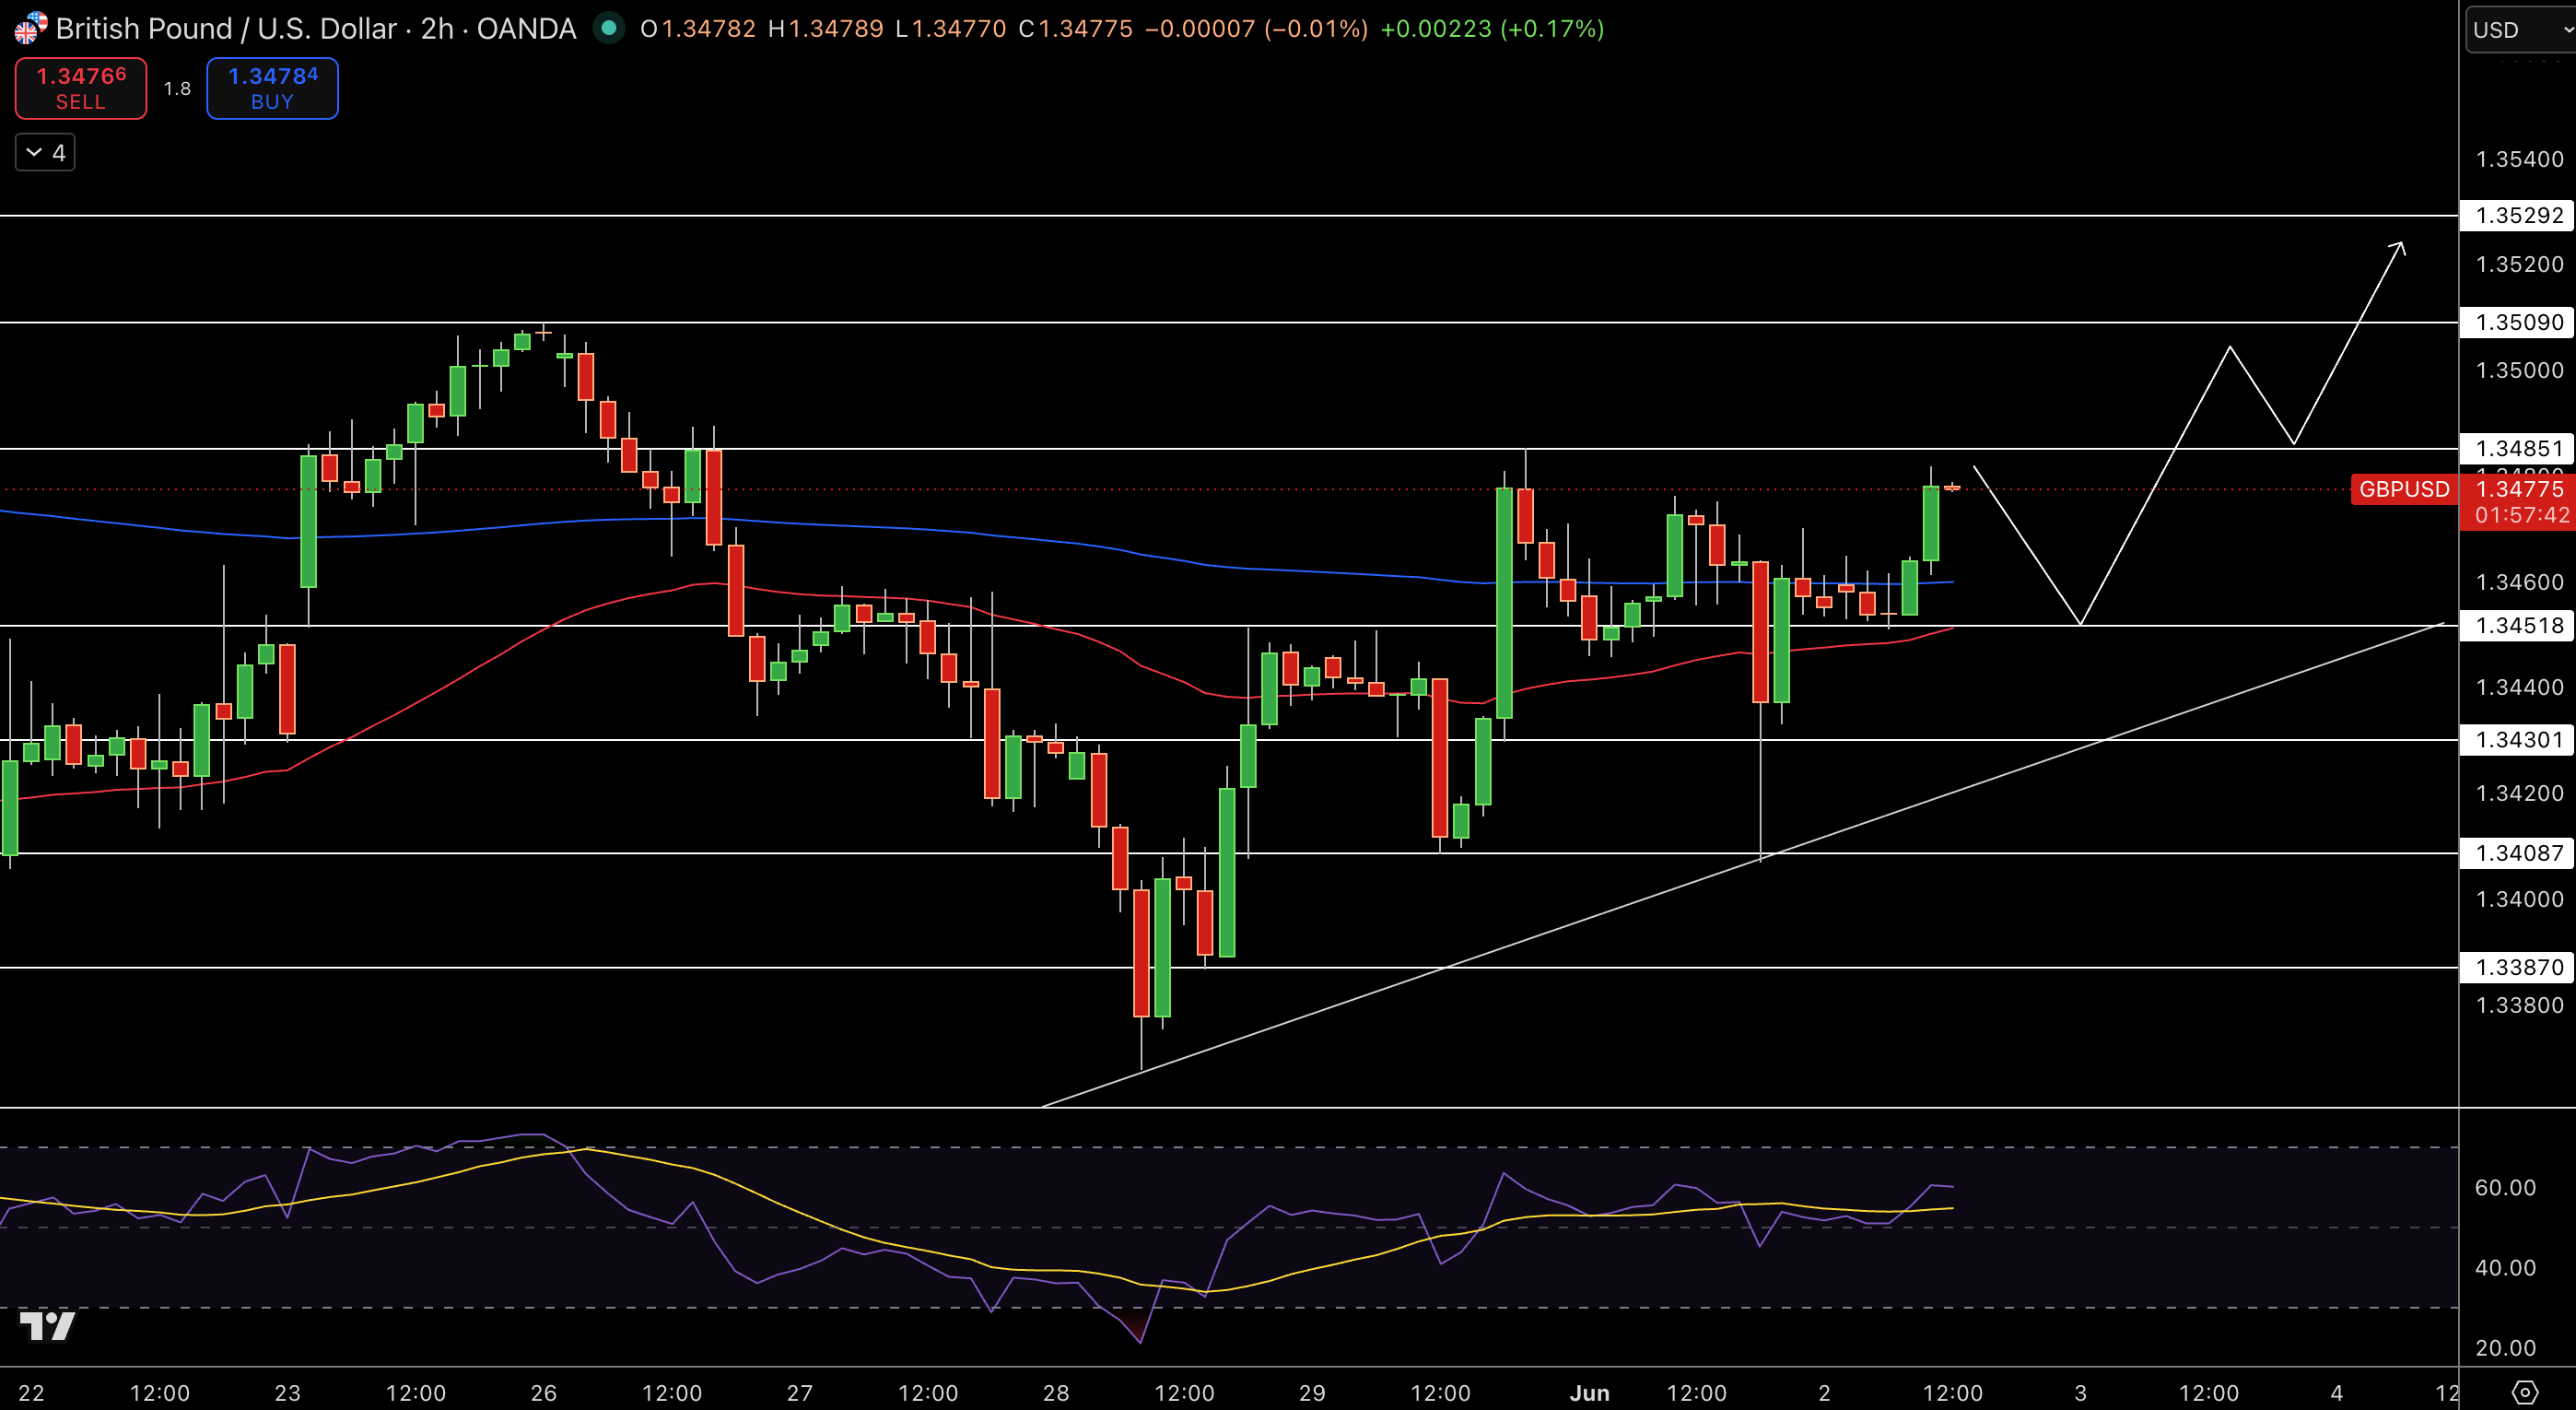The image size is (2576, 1410).
Task: Click the GBPUSD price label tag
Action: pos(2404,489)
